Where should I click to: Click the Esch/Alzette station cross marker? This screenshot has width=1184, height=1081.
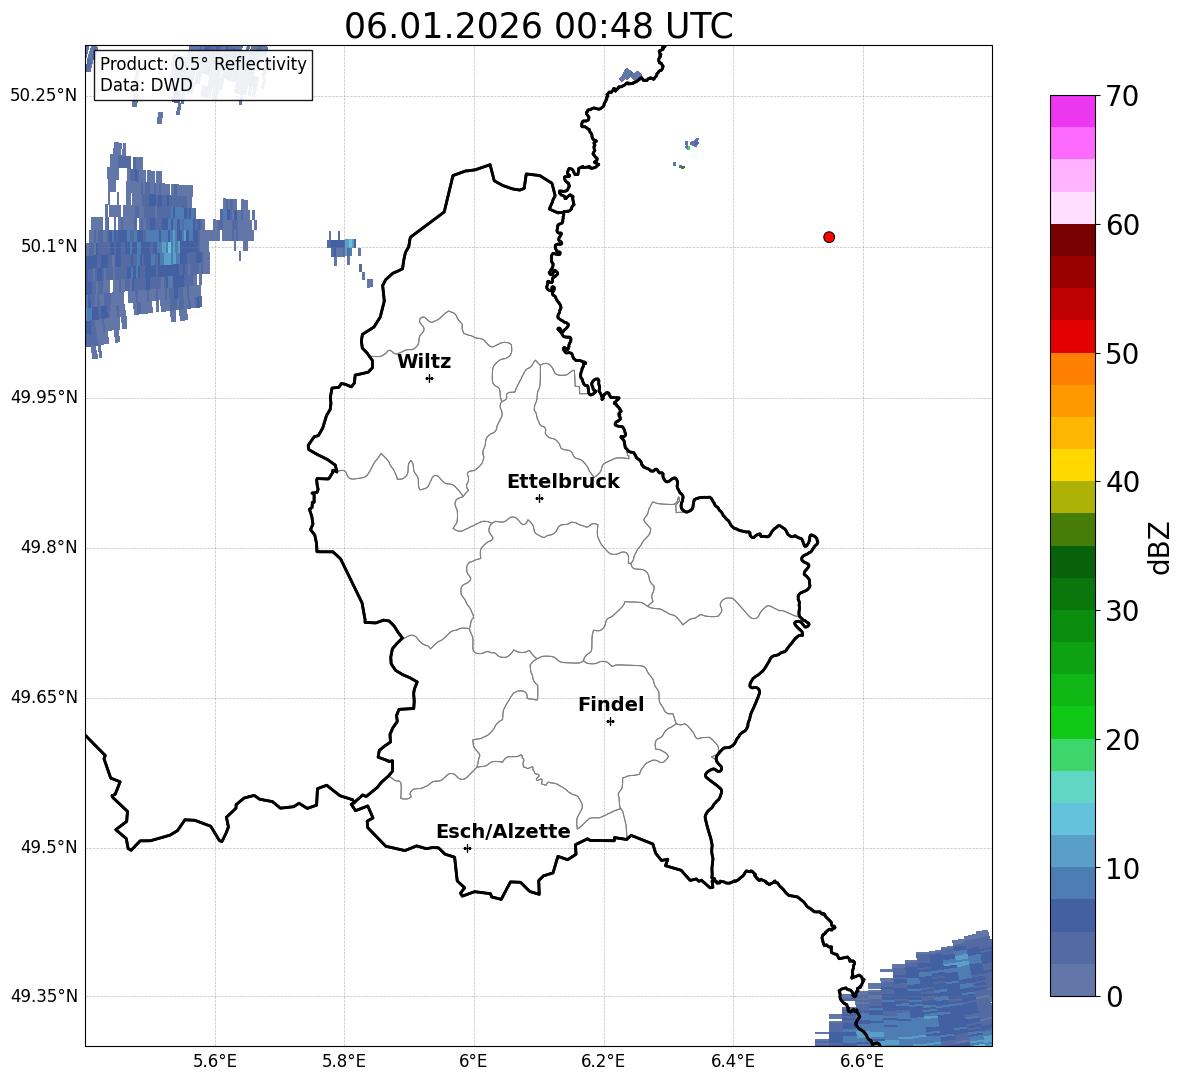pyautogui.click(x=467, y=848)
